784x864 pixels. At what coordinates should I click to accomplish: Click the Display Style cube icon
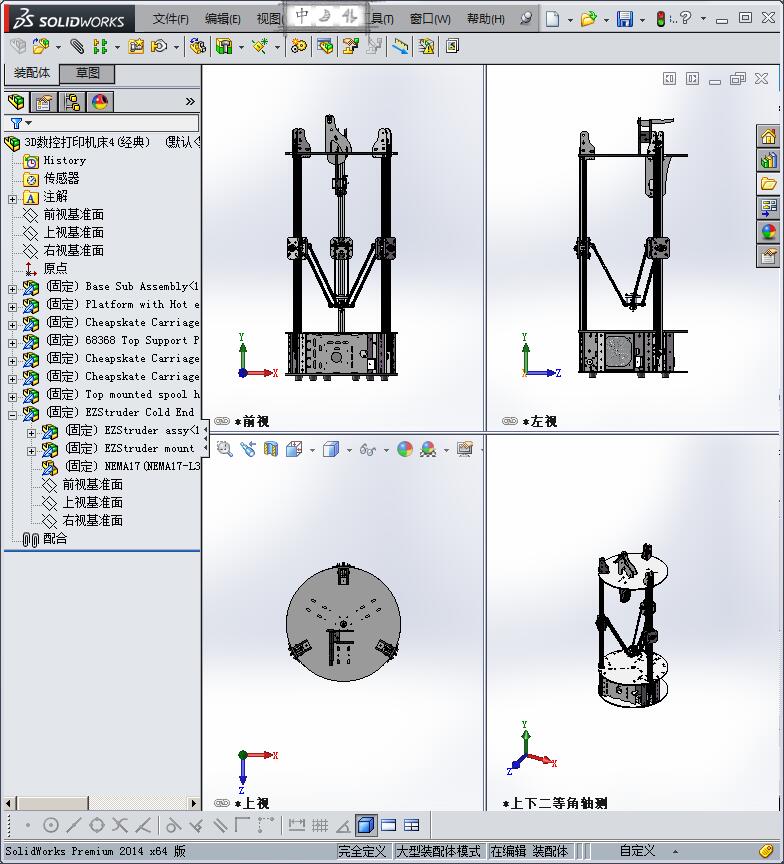pos(331,449)
